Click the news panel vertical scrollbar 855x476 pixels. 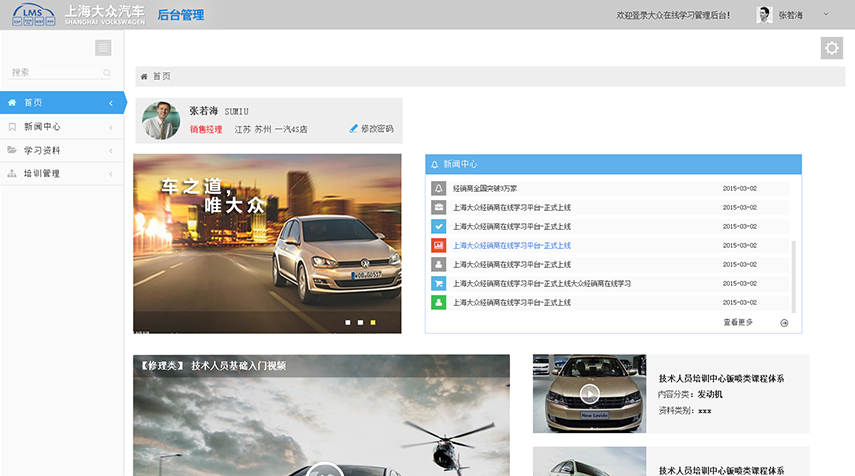tap(793, 276)
